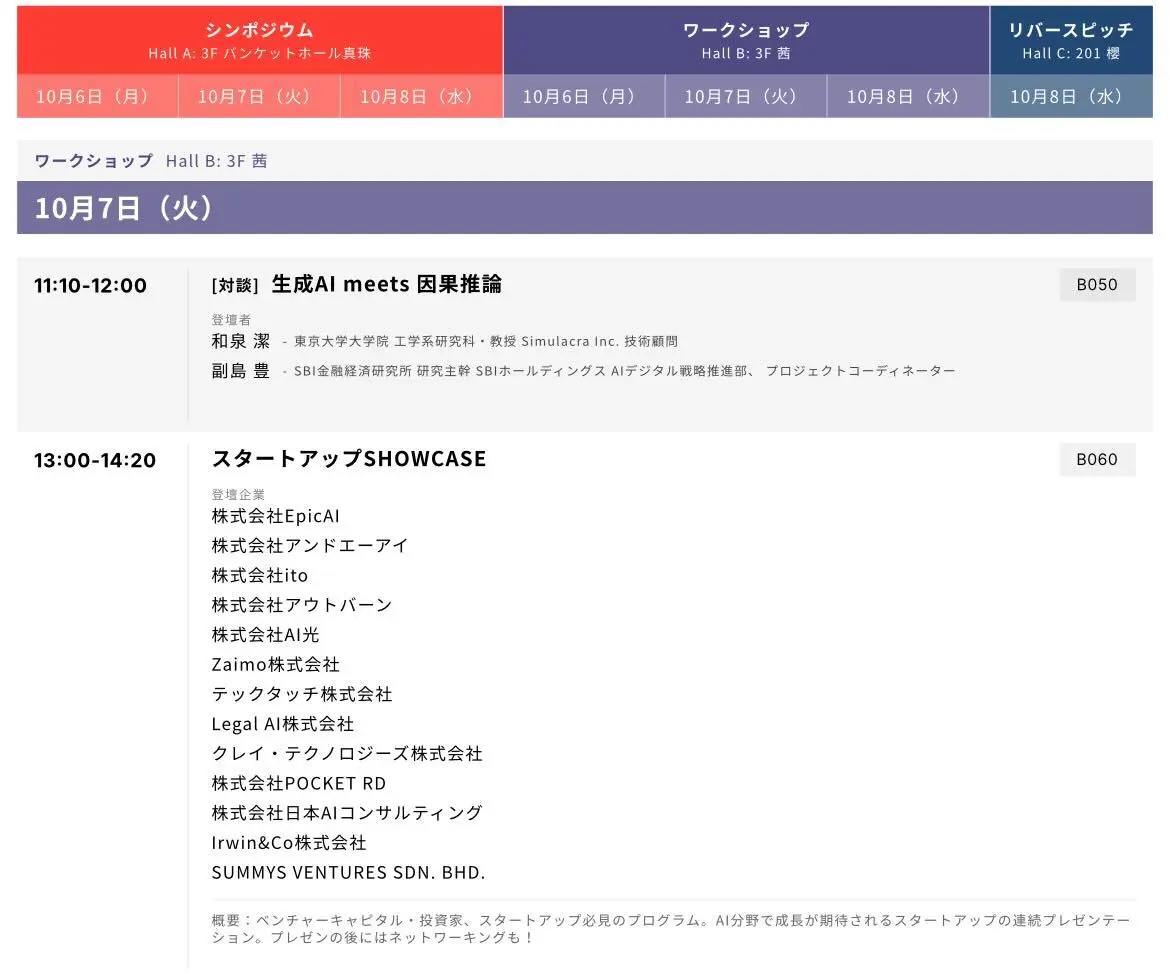The width and height of the screenshot is (1170, 974).
Task: Open the スタートアップSHOWCASE session title
Action: 348,459
